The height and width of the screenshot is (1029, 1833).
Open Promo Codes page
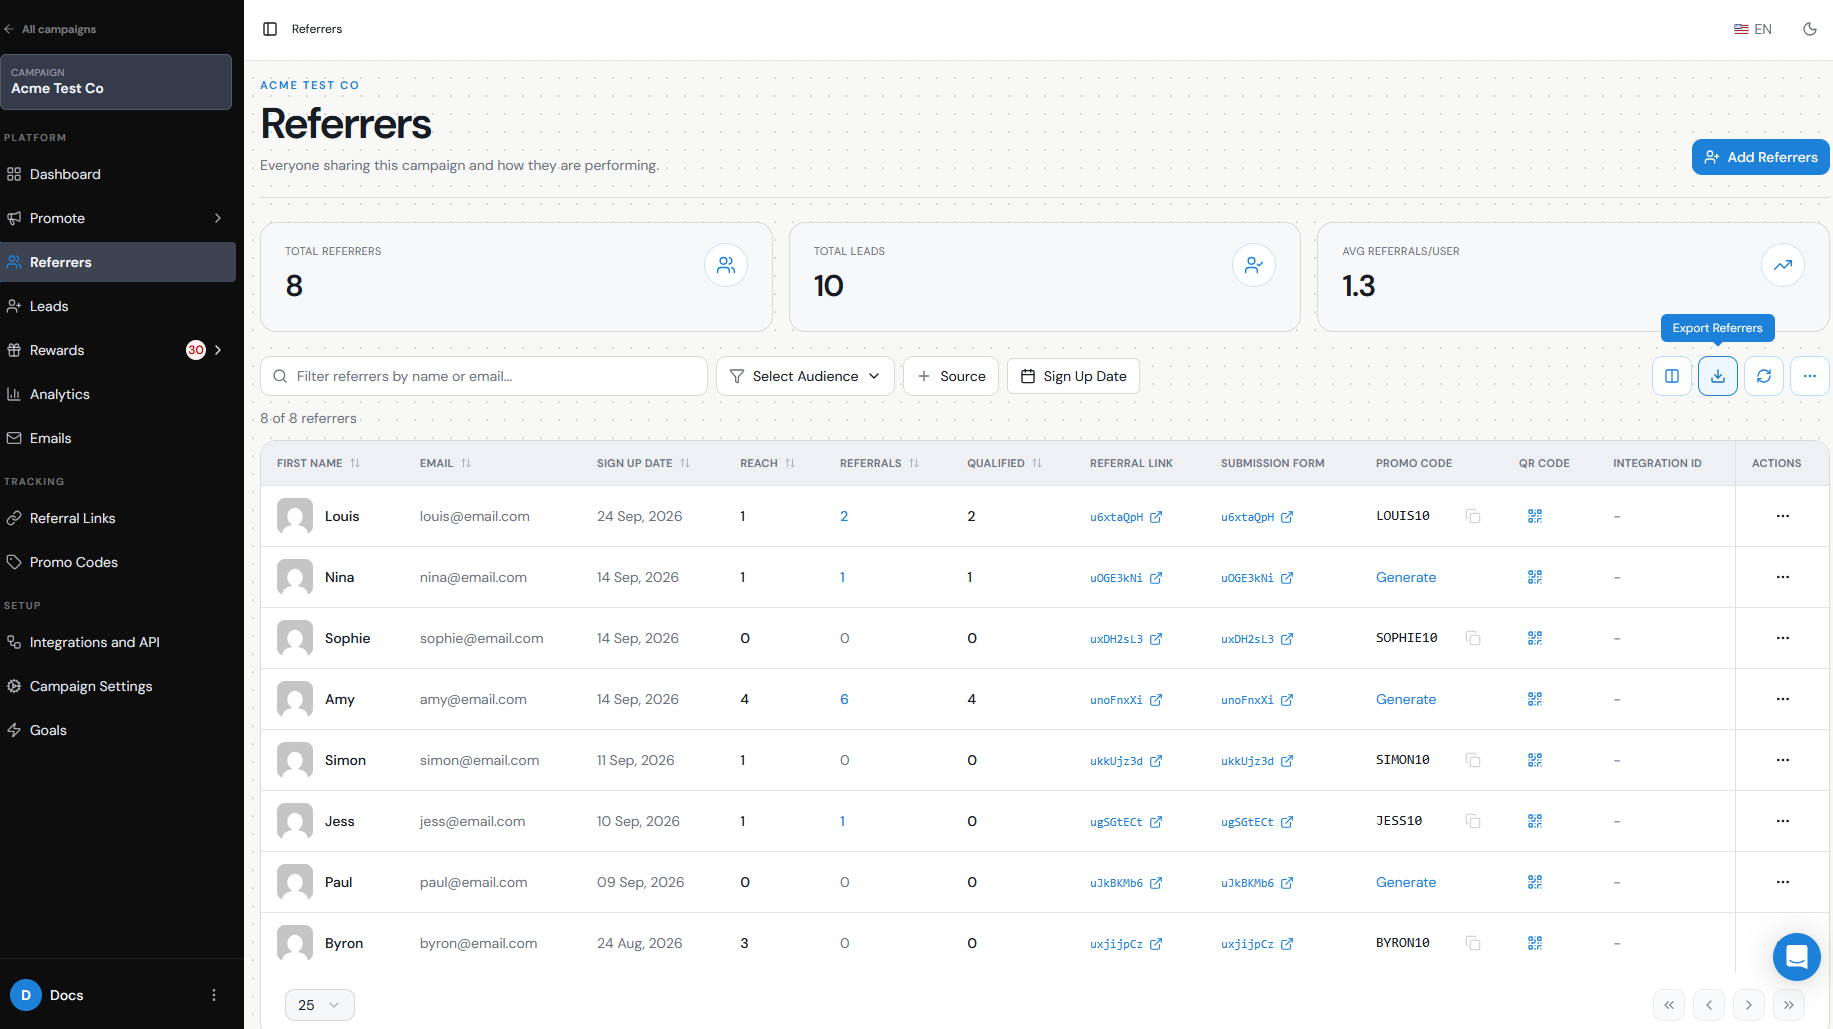pyautogui.click(x=118, y=562)
